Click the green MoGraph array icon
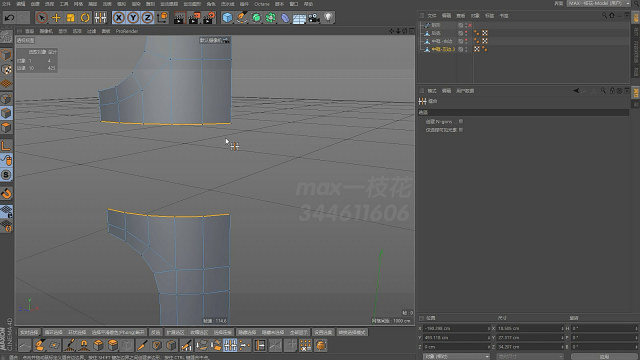 [x=271, y=18]
